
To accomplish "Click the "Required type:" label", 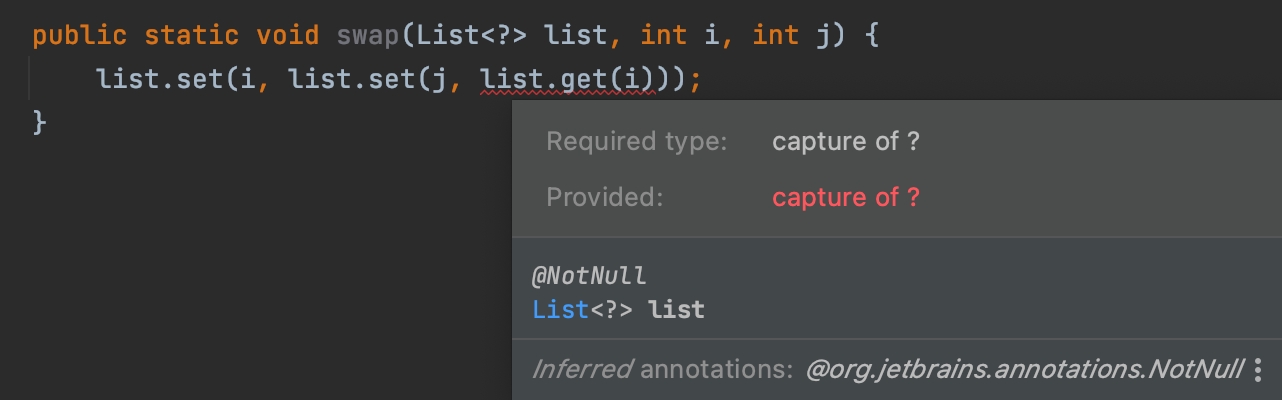I will [637, 142].
